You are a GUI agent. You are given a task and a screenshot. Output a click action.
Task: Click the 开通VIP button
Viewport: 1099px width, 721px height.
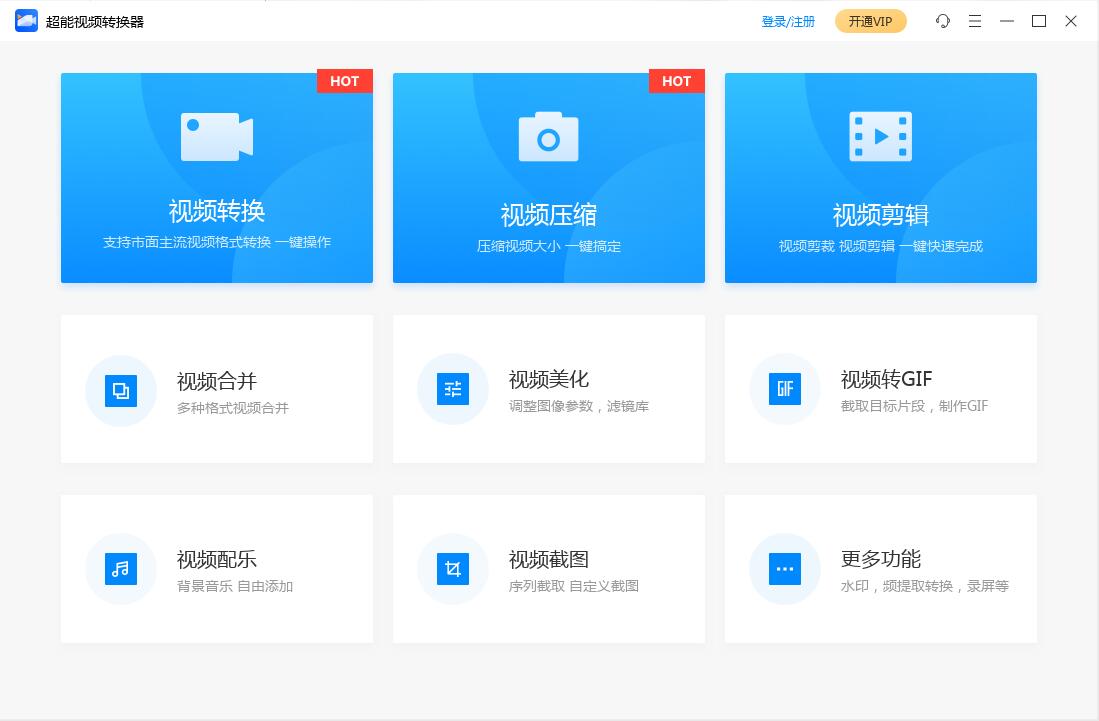(871, 21)
